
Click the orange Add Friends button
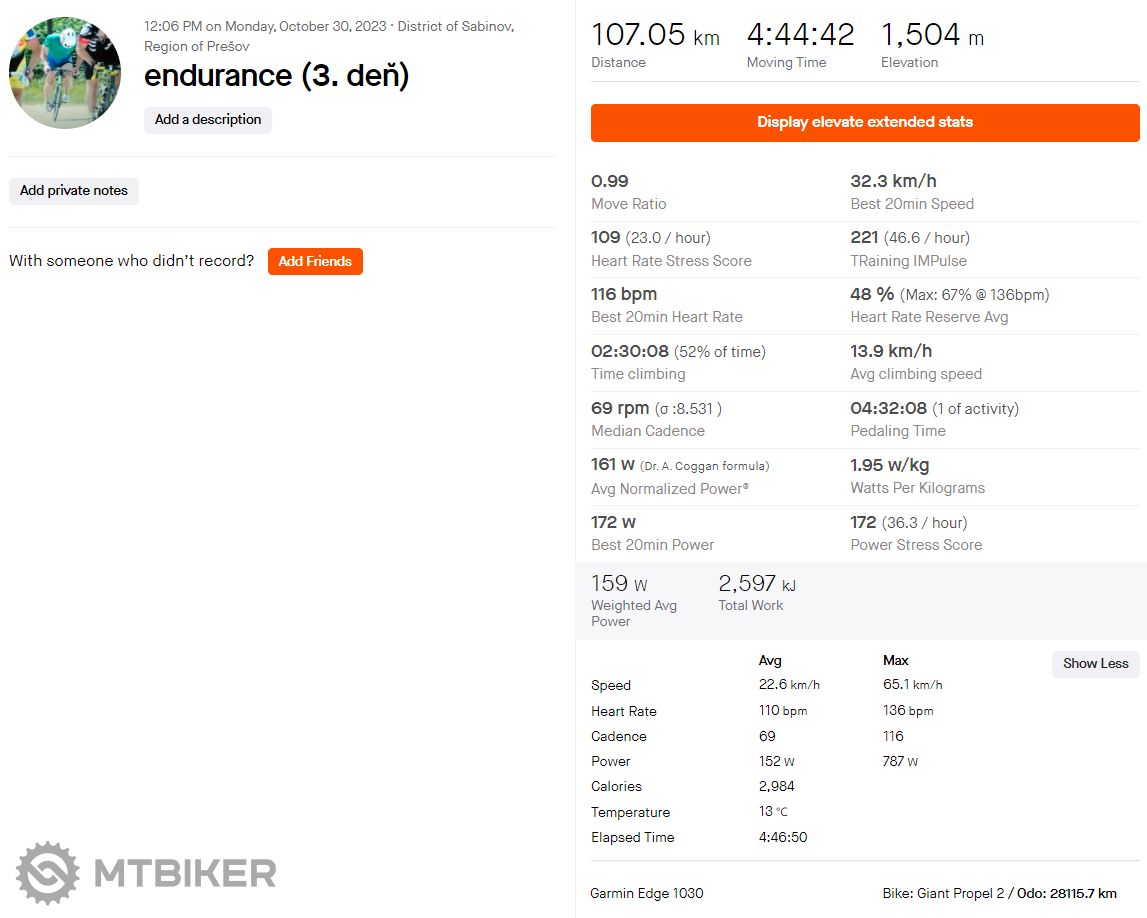315,262
